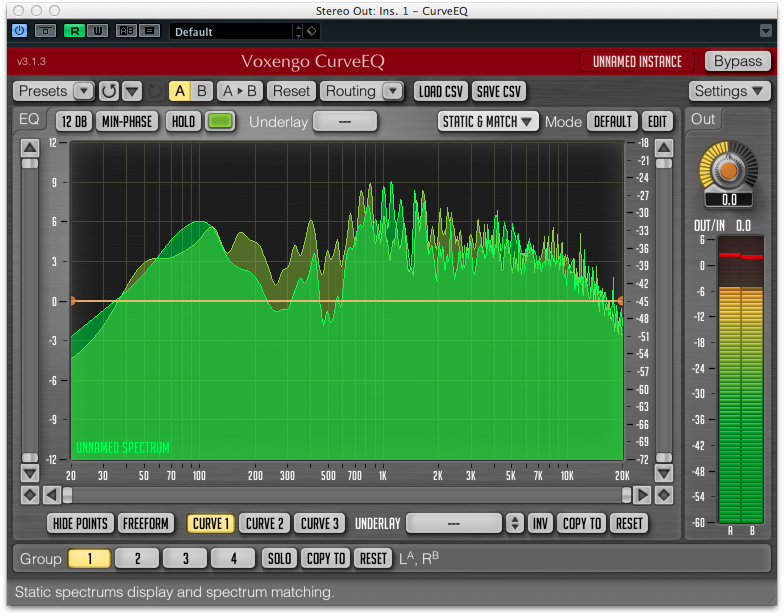
Task: Click the right orange EQ curve point
Action: pos(620,301)
